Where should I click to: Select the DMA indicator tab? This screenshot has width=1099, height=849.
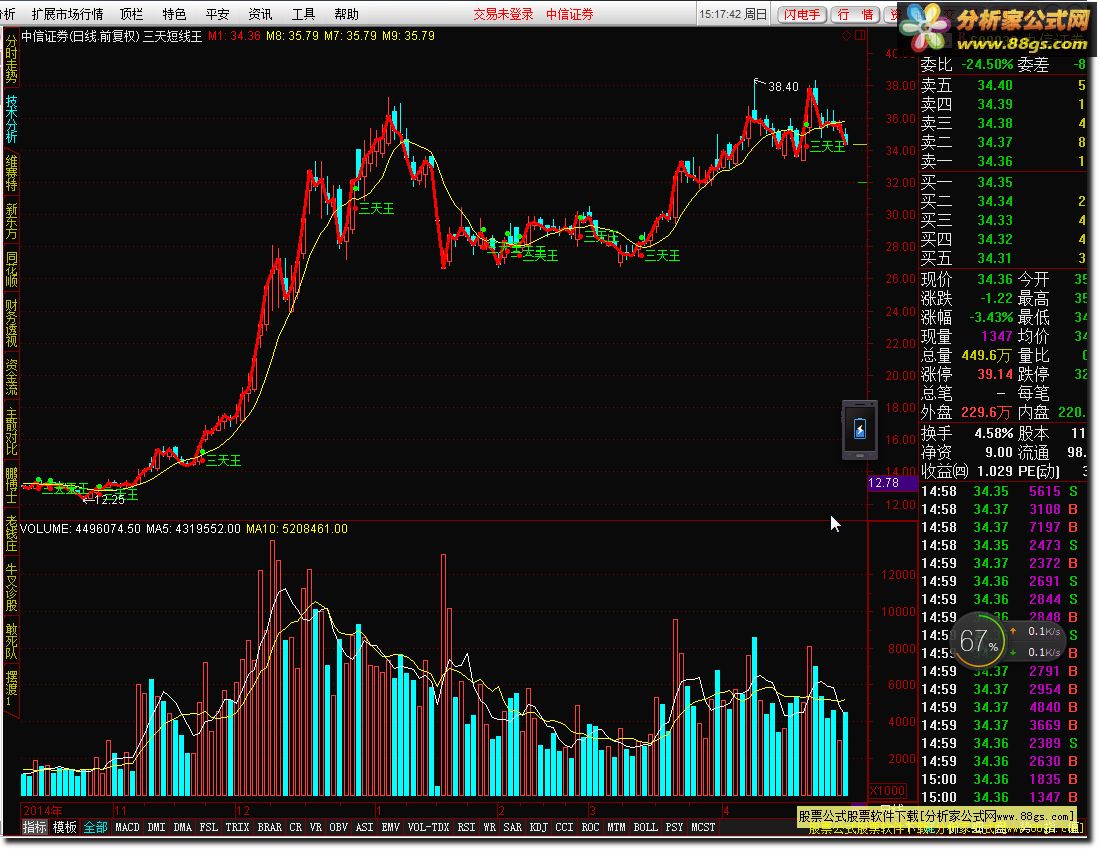182,827
